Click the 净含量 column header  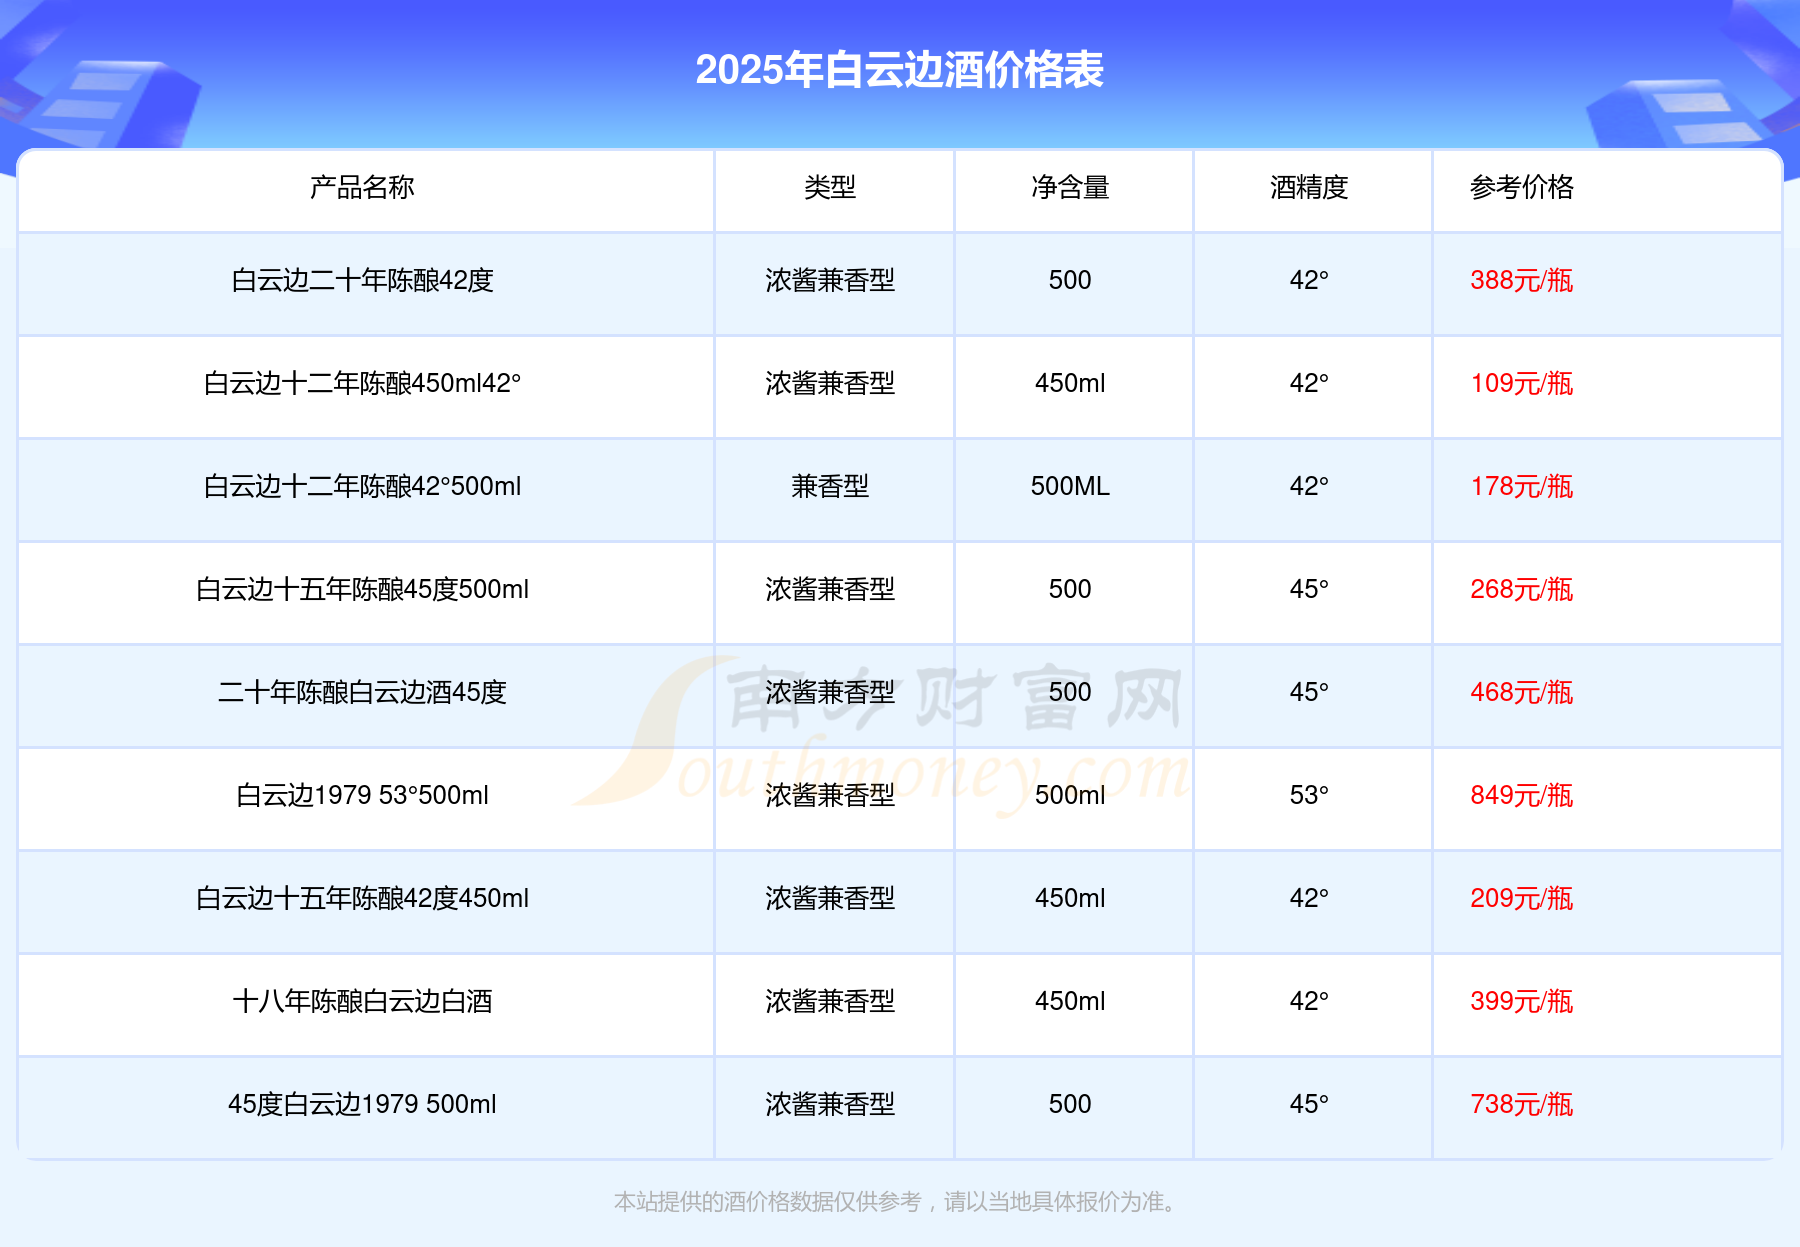point(1070,187)
